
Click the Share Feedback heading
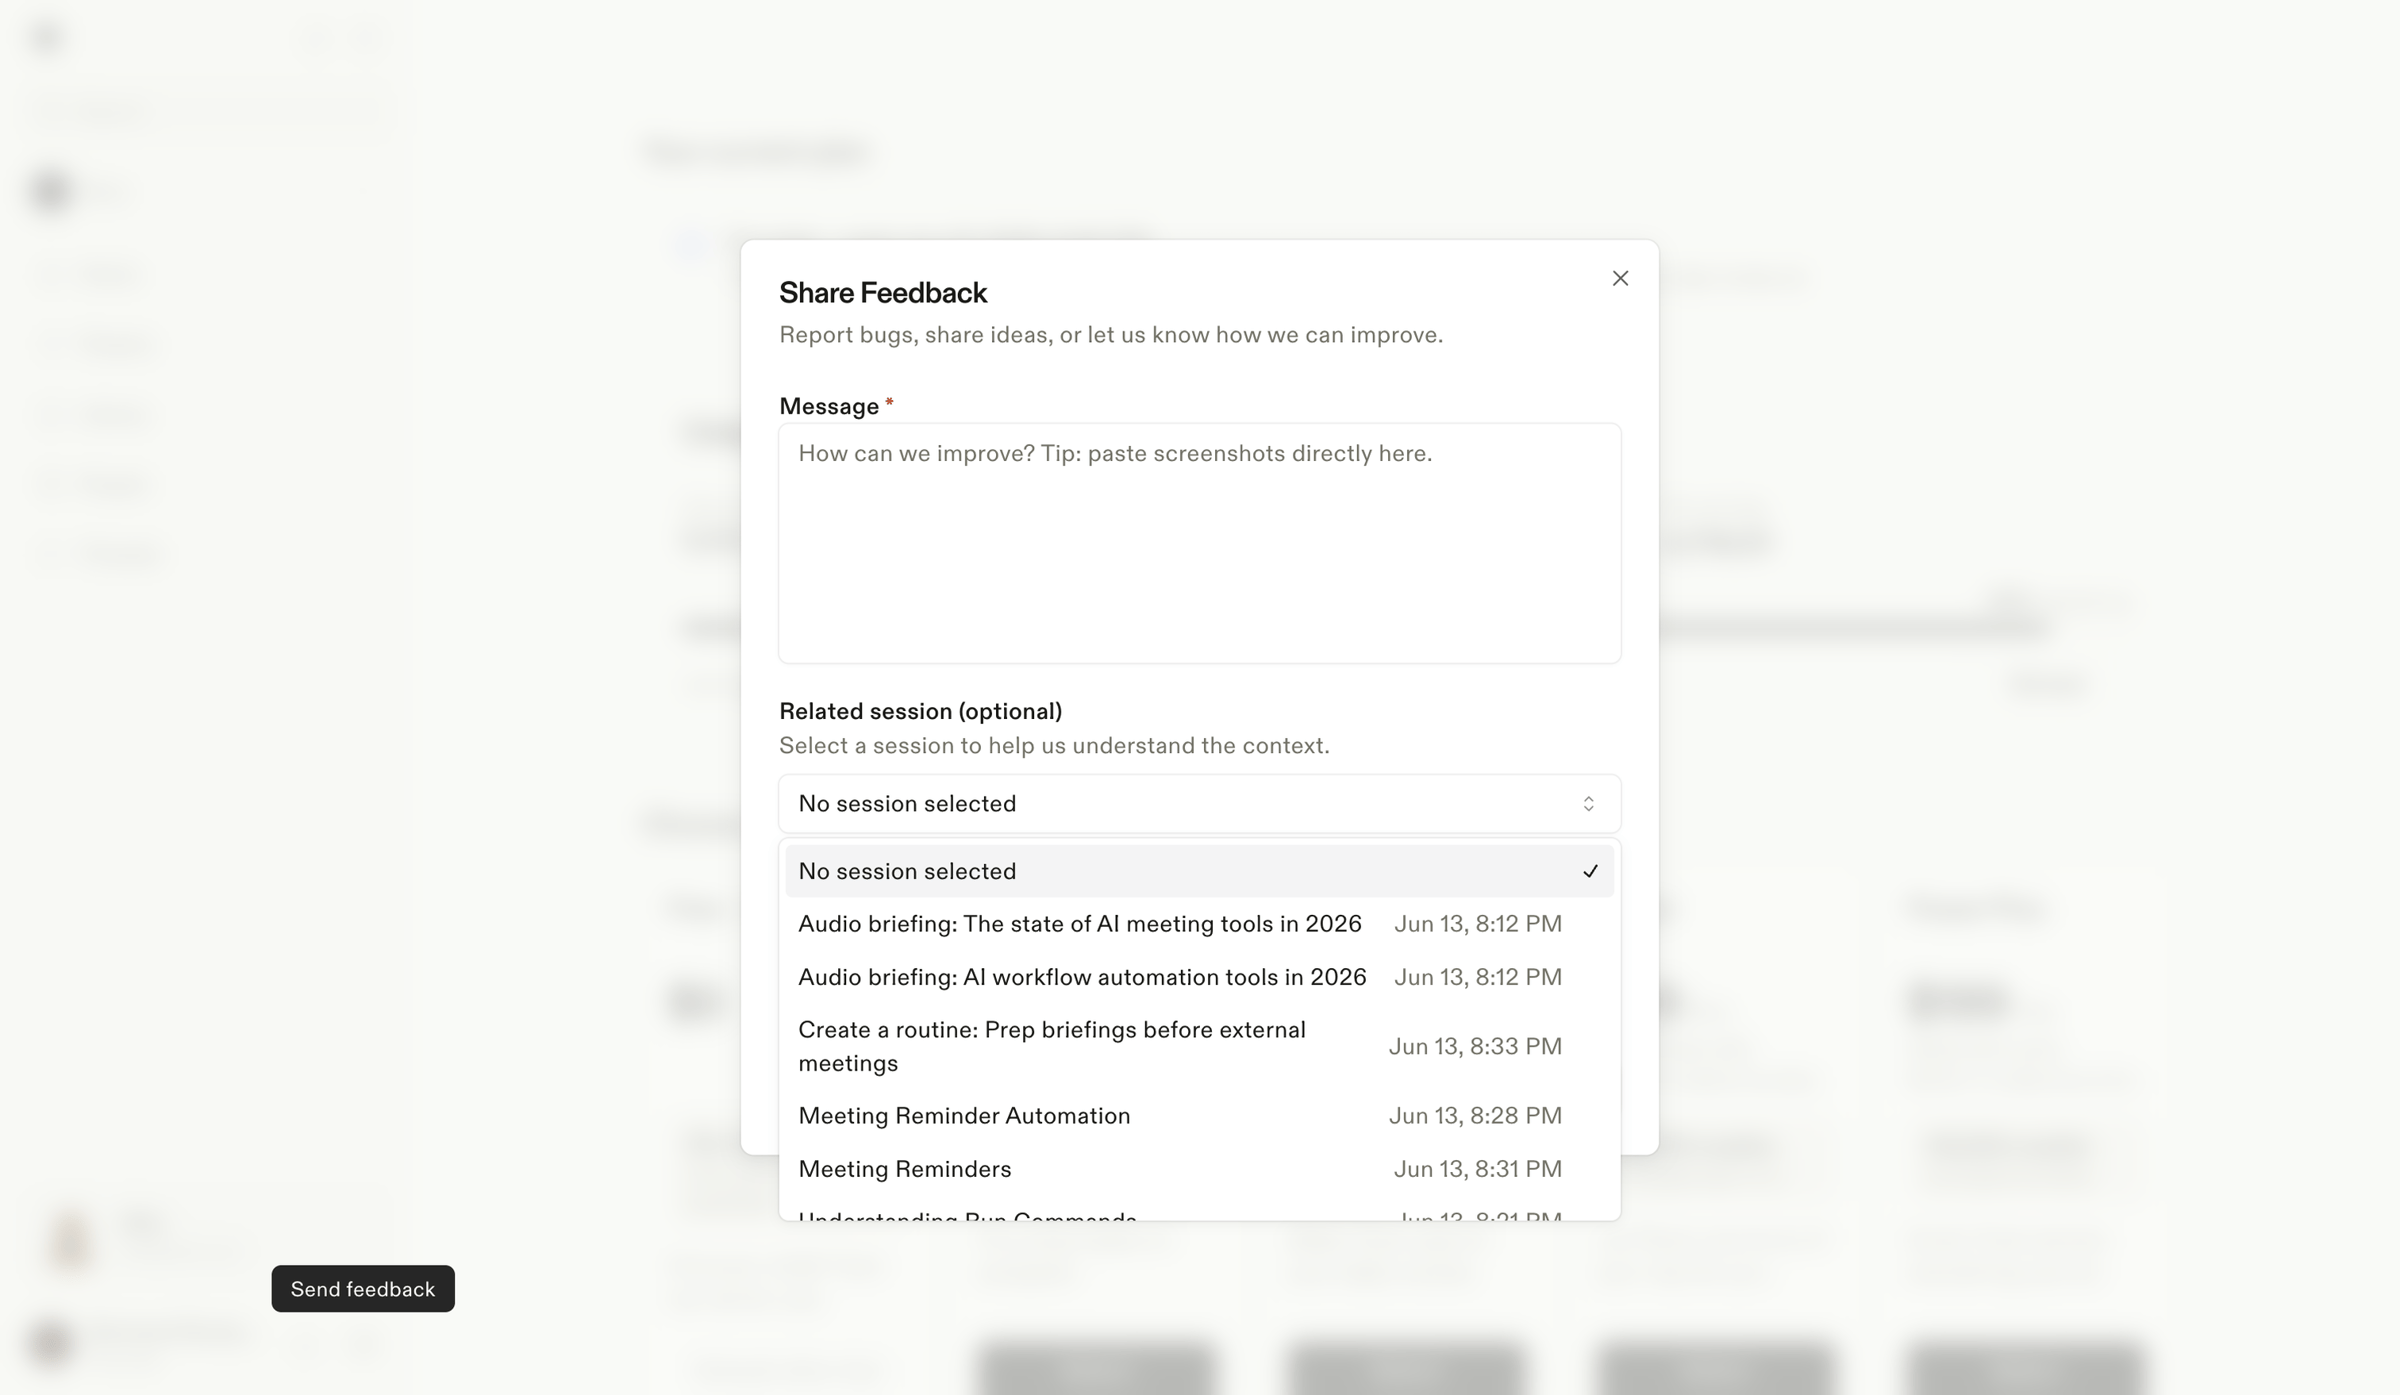pos(883,293)
